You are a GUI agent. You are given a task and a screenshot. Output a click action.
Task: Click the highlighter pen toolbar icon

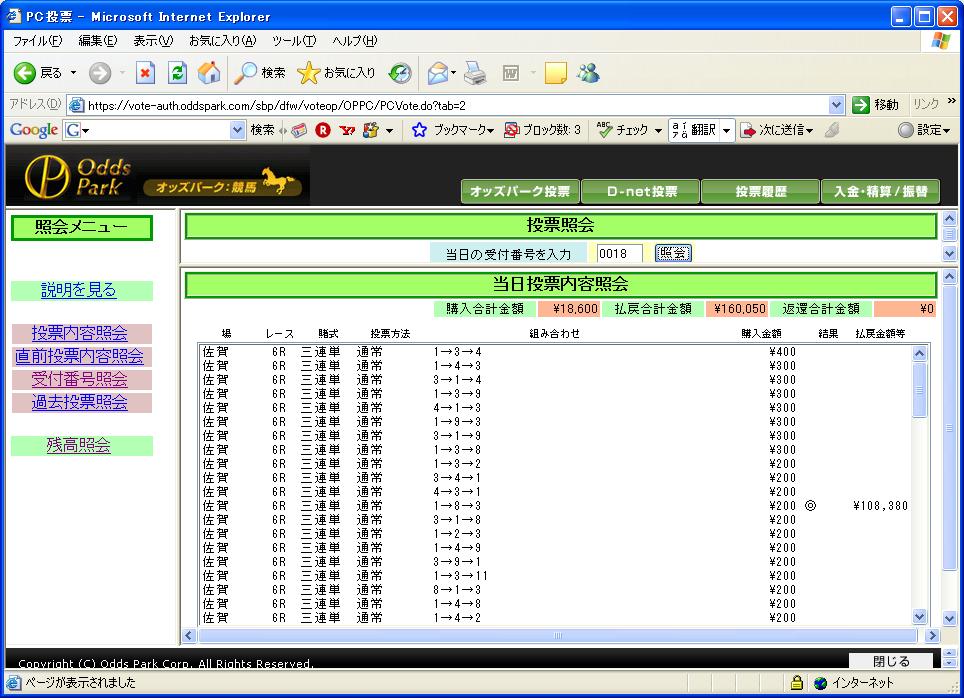point(832,130)
